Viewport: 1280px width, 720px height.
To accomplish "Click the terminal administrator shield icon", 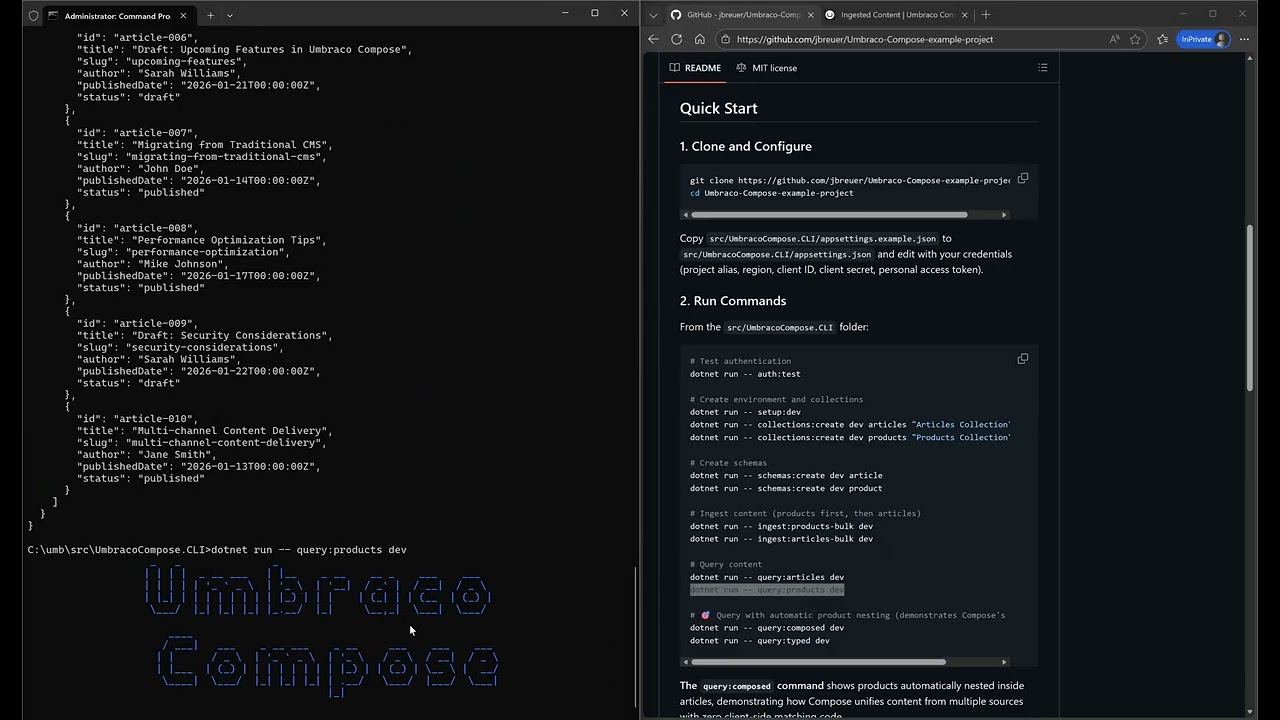I will pyautogui.click(x=33, y=16).
